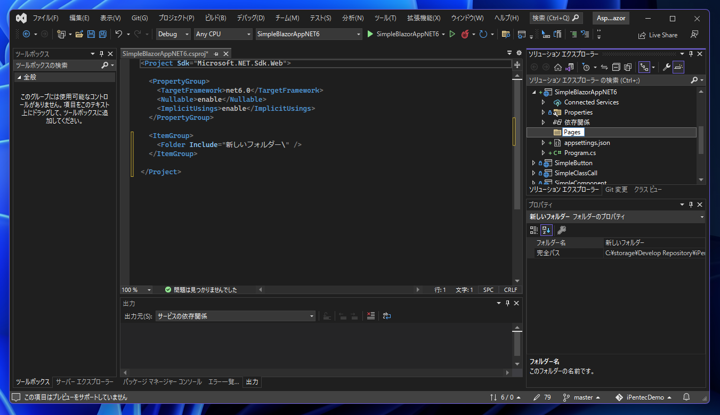Click the ツールボックスの検索 search field

(x=64, y=66)
